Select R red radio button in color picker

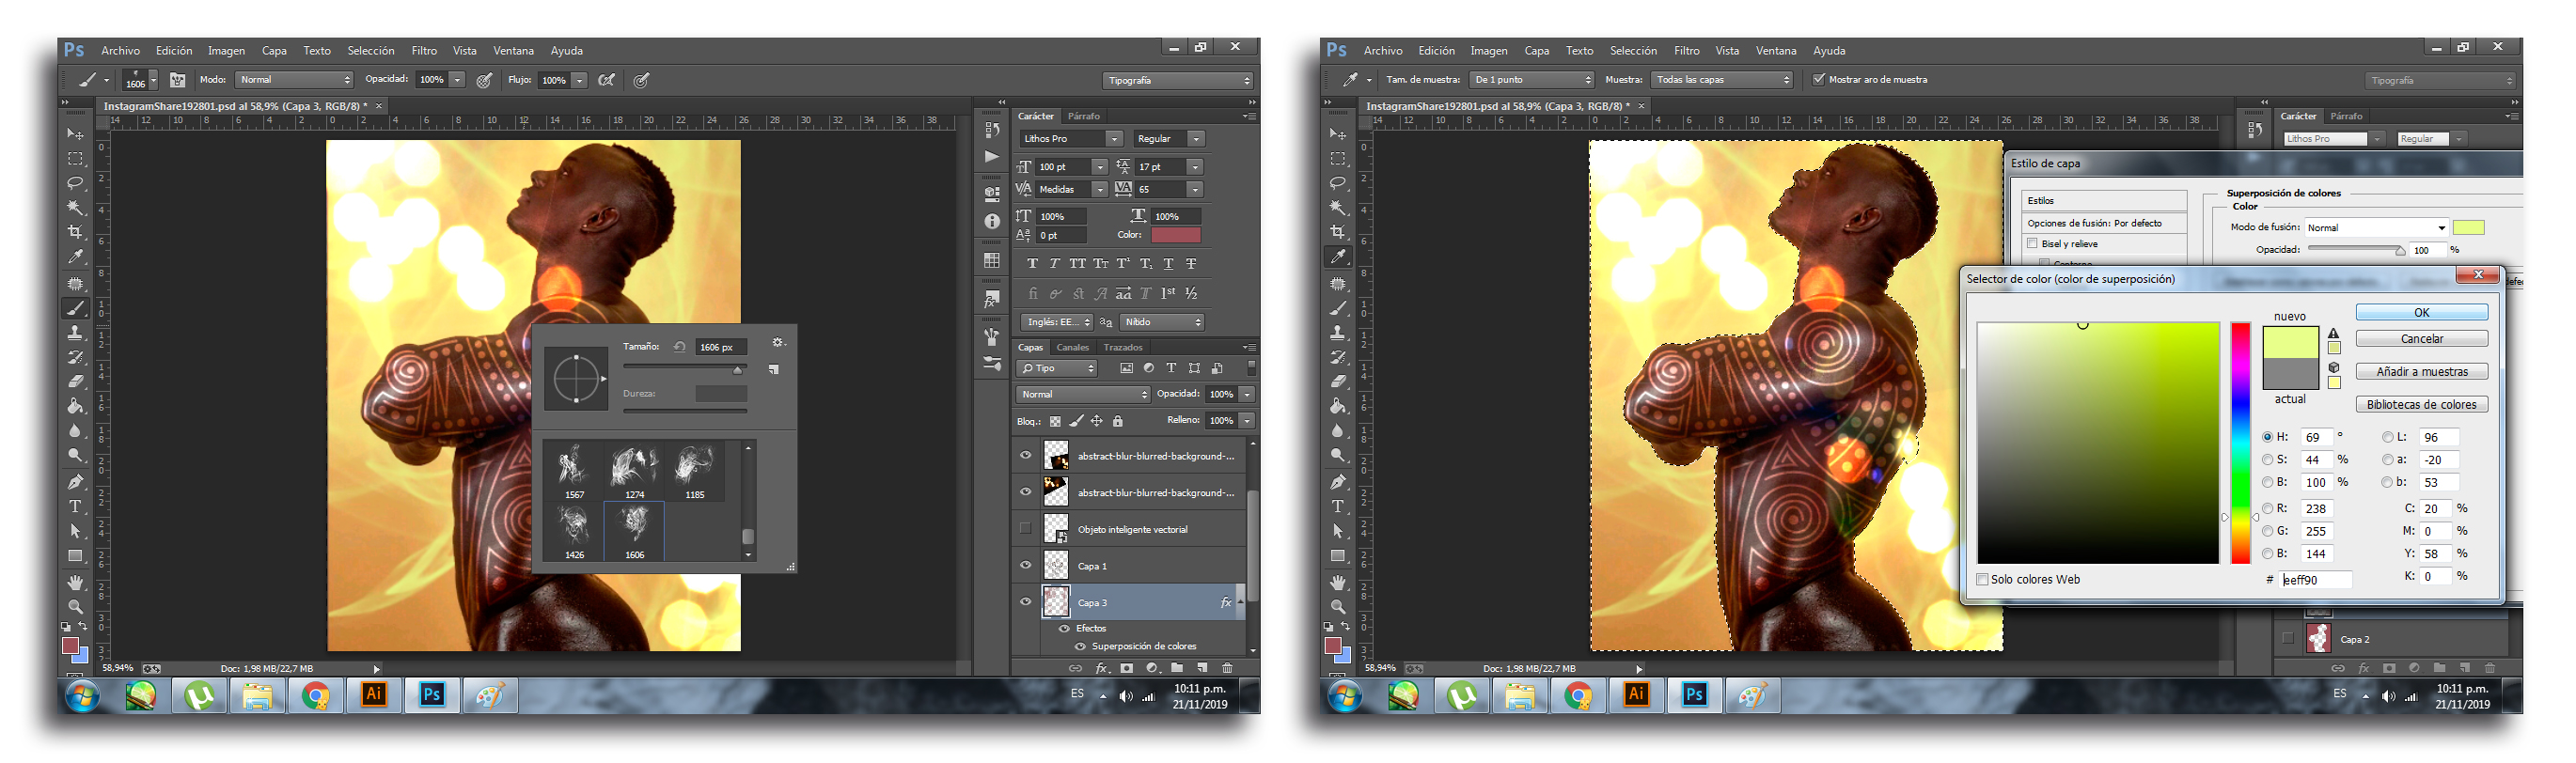2267,509
